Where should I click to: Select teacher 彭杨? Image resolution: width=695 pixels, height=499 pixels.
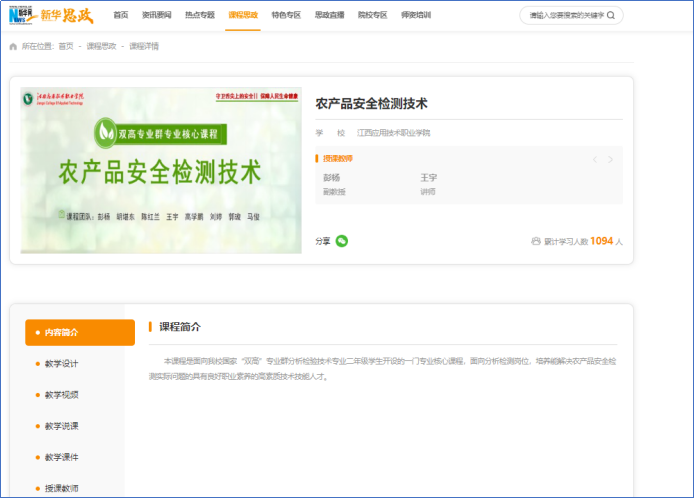coord(332,178)
